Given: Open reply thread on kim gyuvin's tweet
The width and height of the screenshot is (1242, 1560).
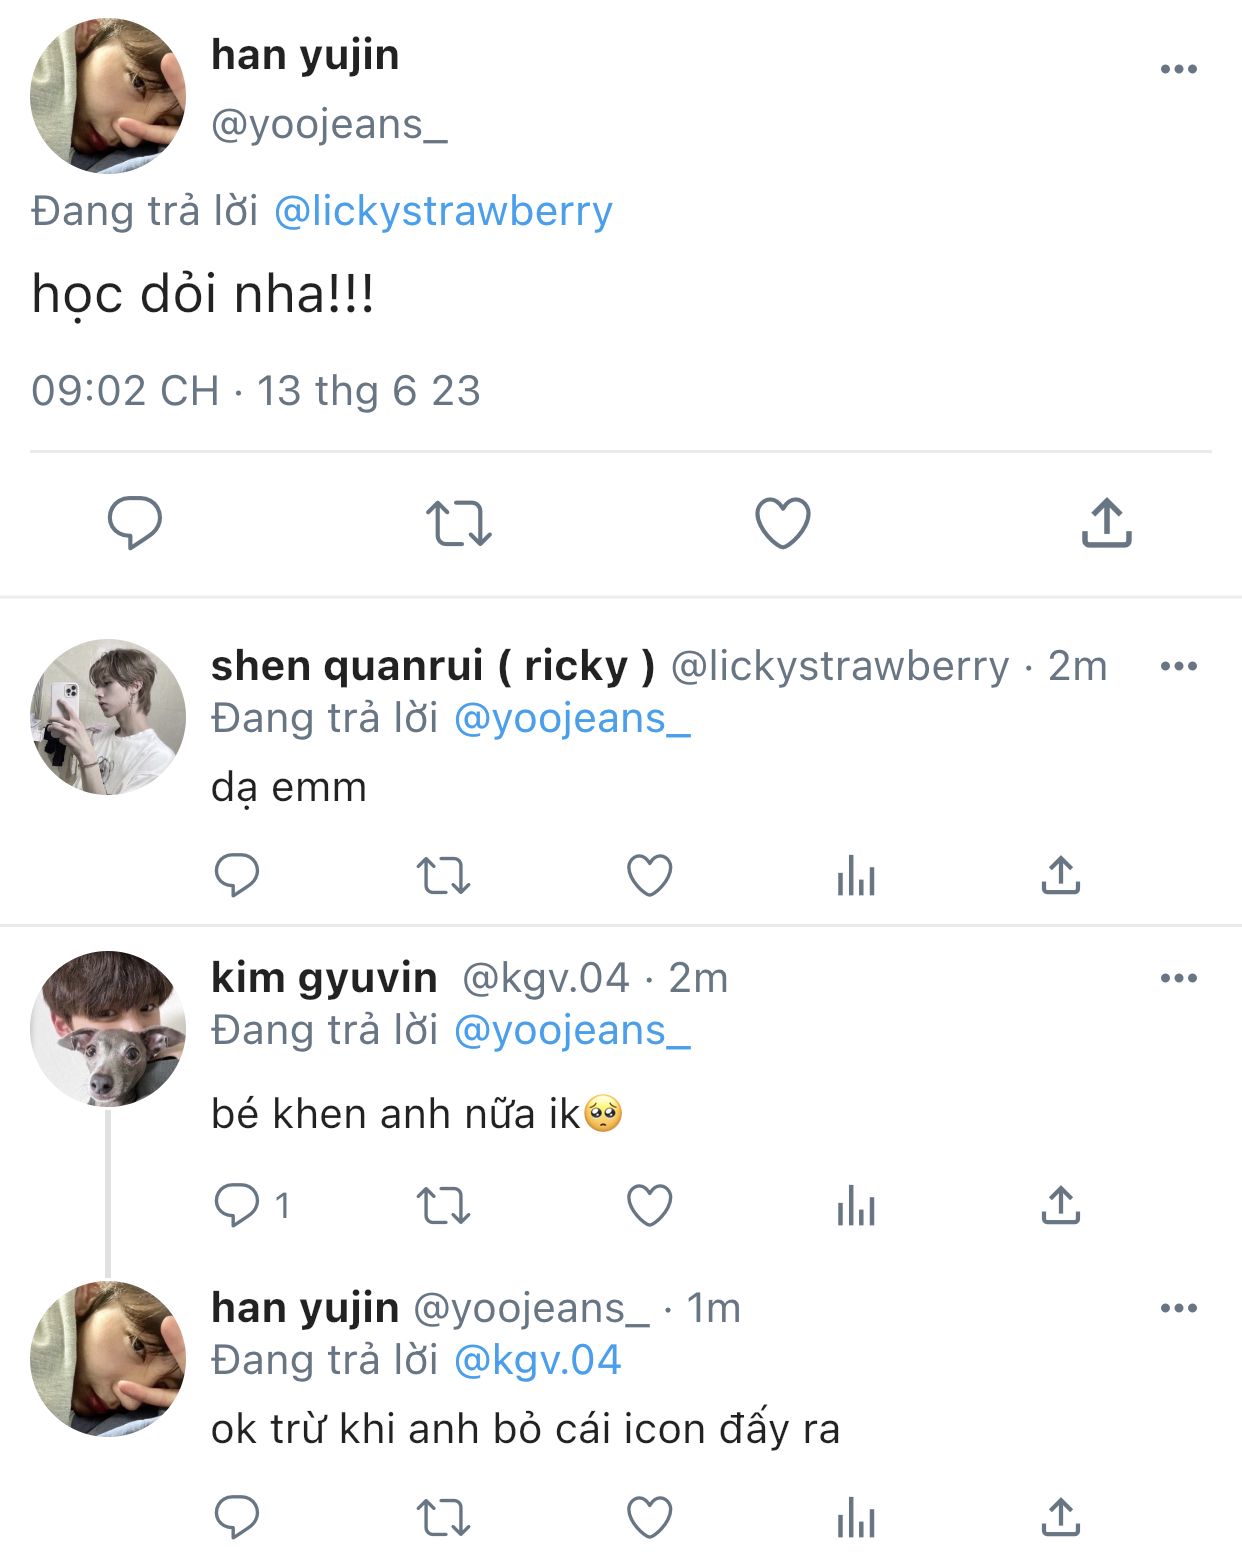Looking at the screenshot, I should point(238,1205).
